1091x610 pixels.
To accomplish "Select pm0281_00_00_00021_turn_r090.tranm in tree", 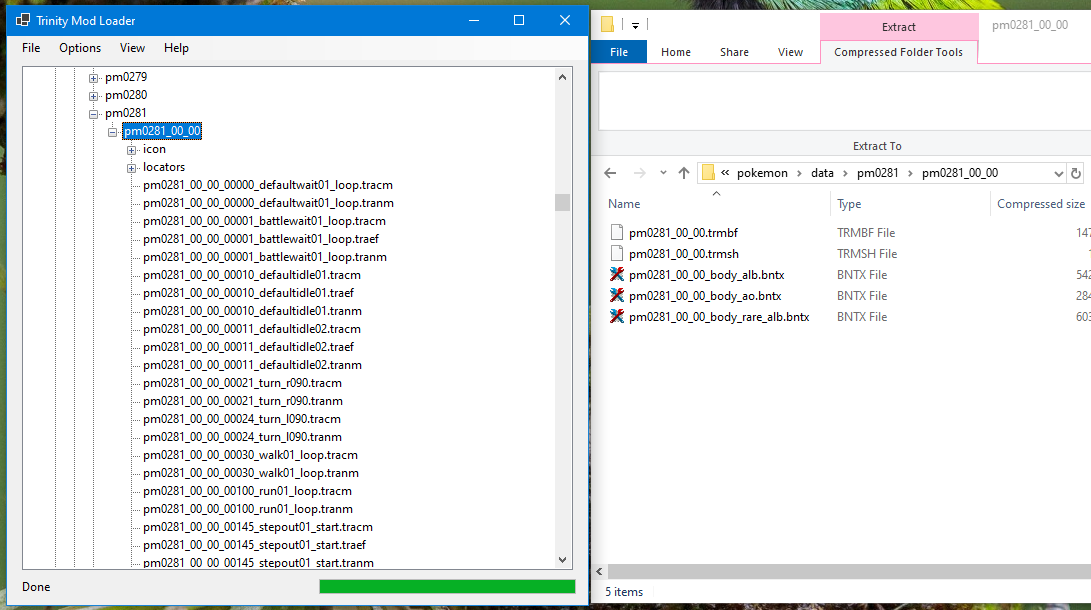I will click(243, 401).
